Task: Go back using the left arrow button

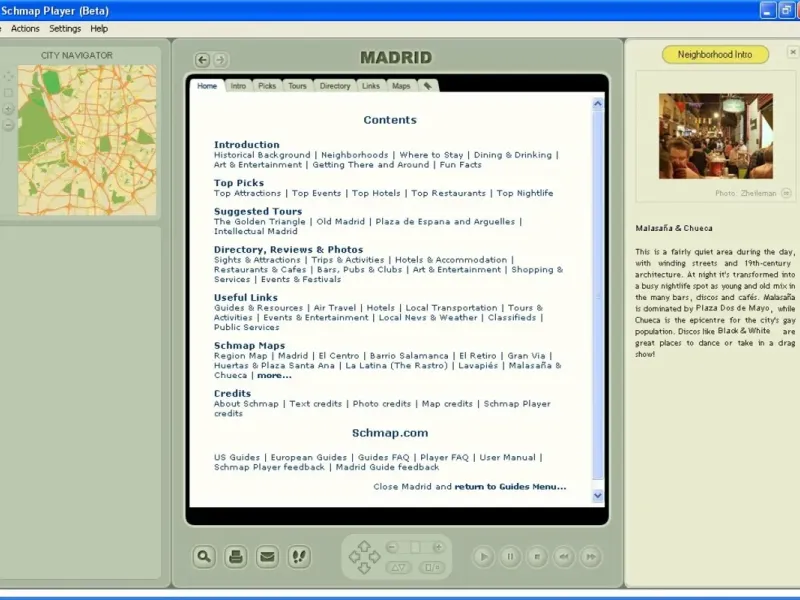Action: coord(202,60)
